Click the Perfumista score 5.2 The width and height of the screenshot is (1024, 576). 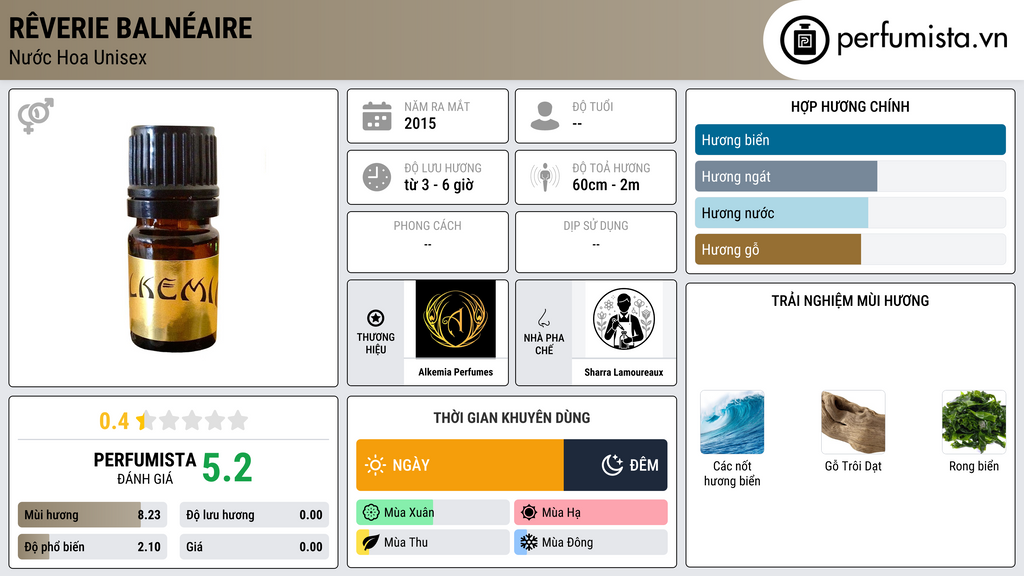click(227, 468)
